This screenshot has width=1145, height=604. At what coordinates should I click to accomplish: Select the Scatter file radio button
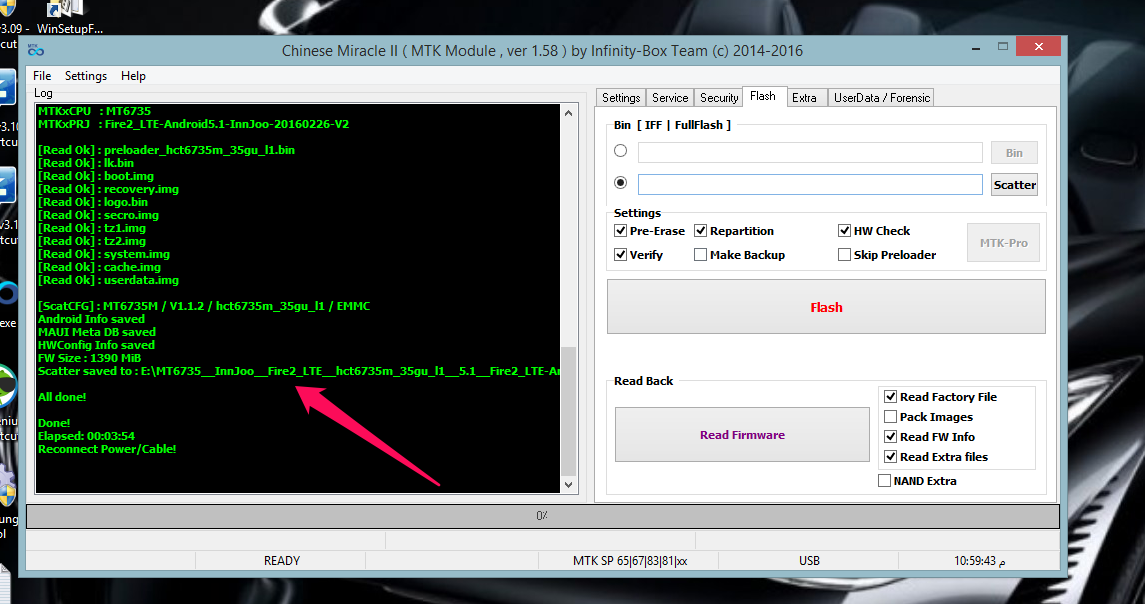(x=621, y=183)
